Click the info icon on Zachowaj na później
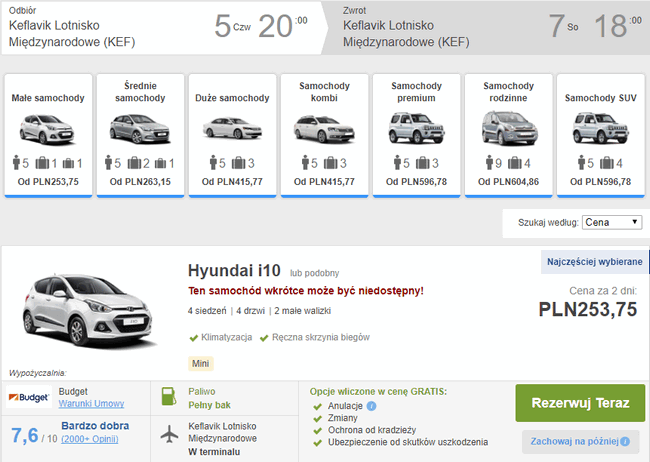 (625, 442)
